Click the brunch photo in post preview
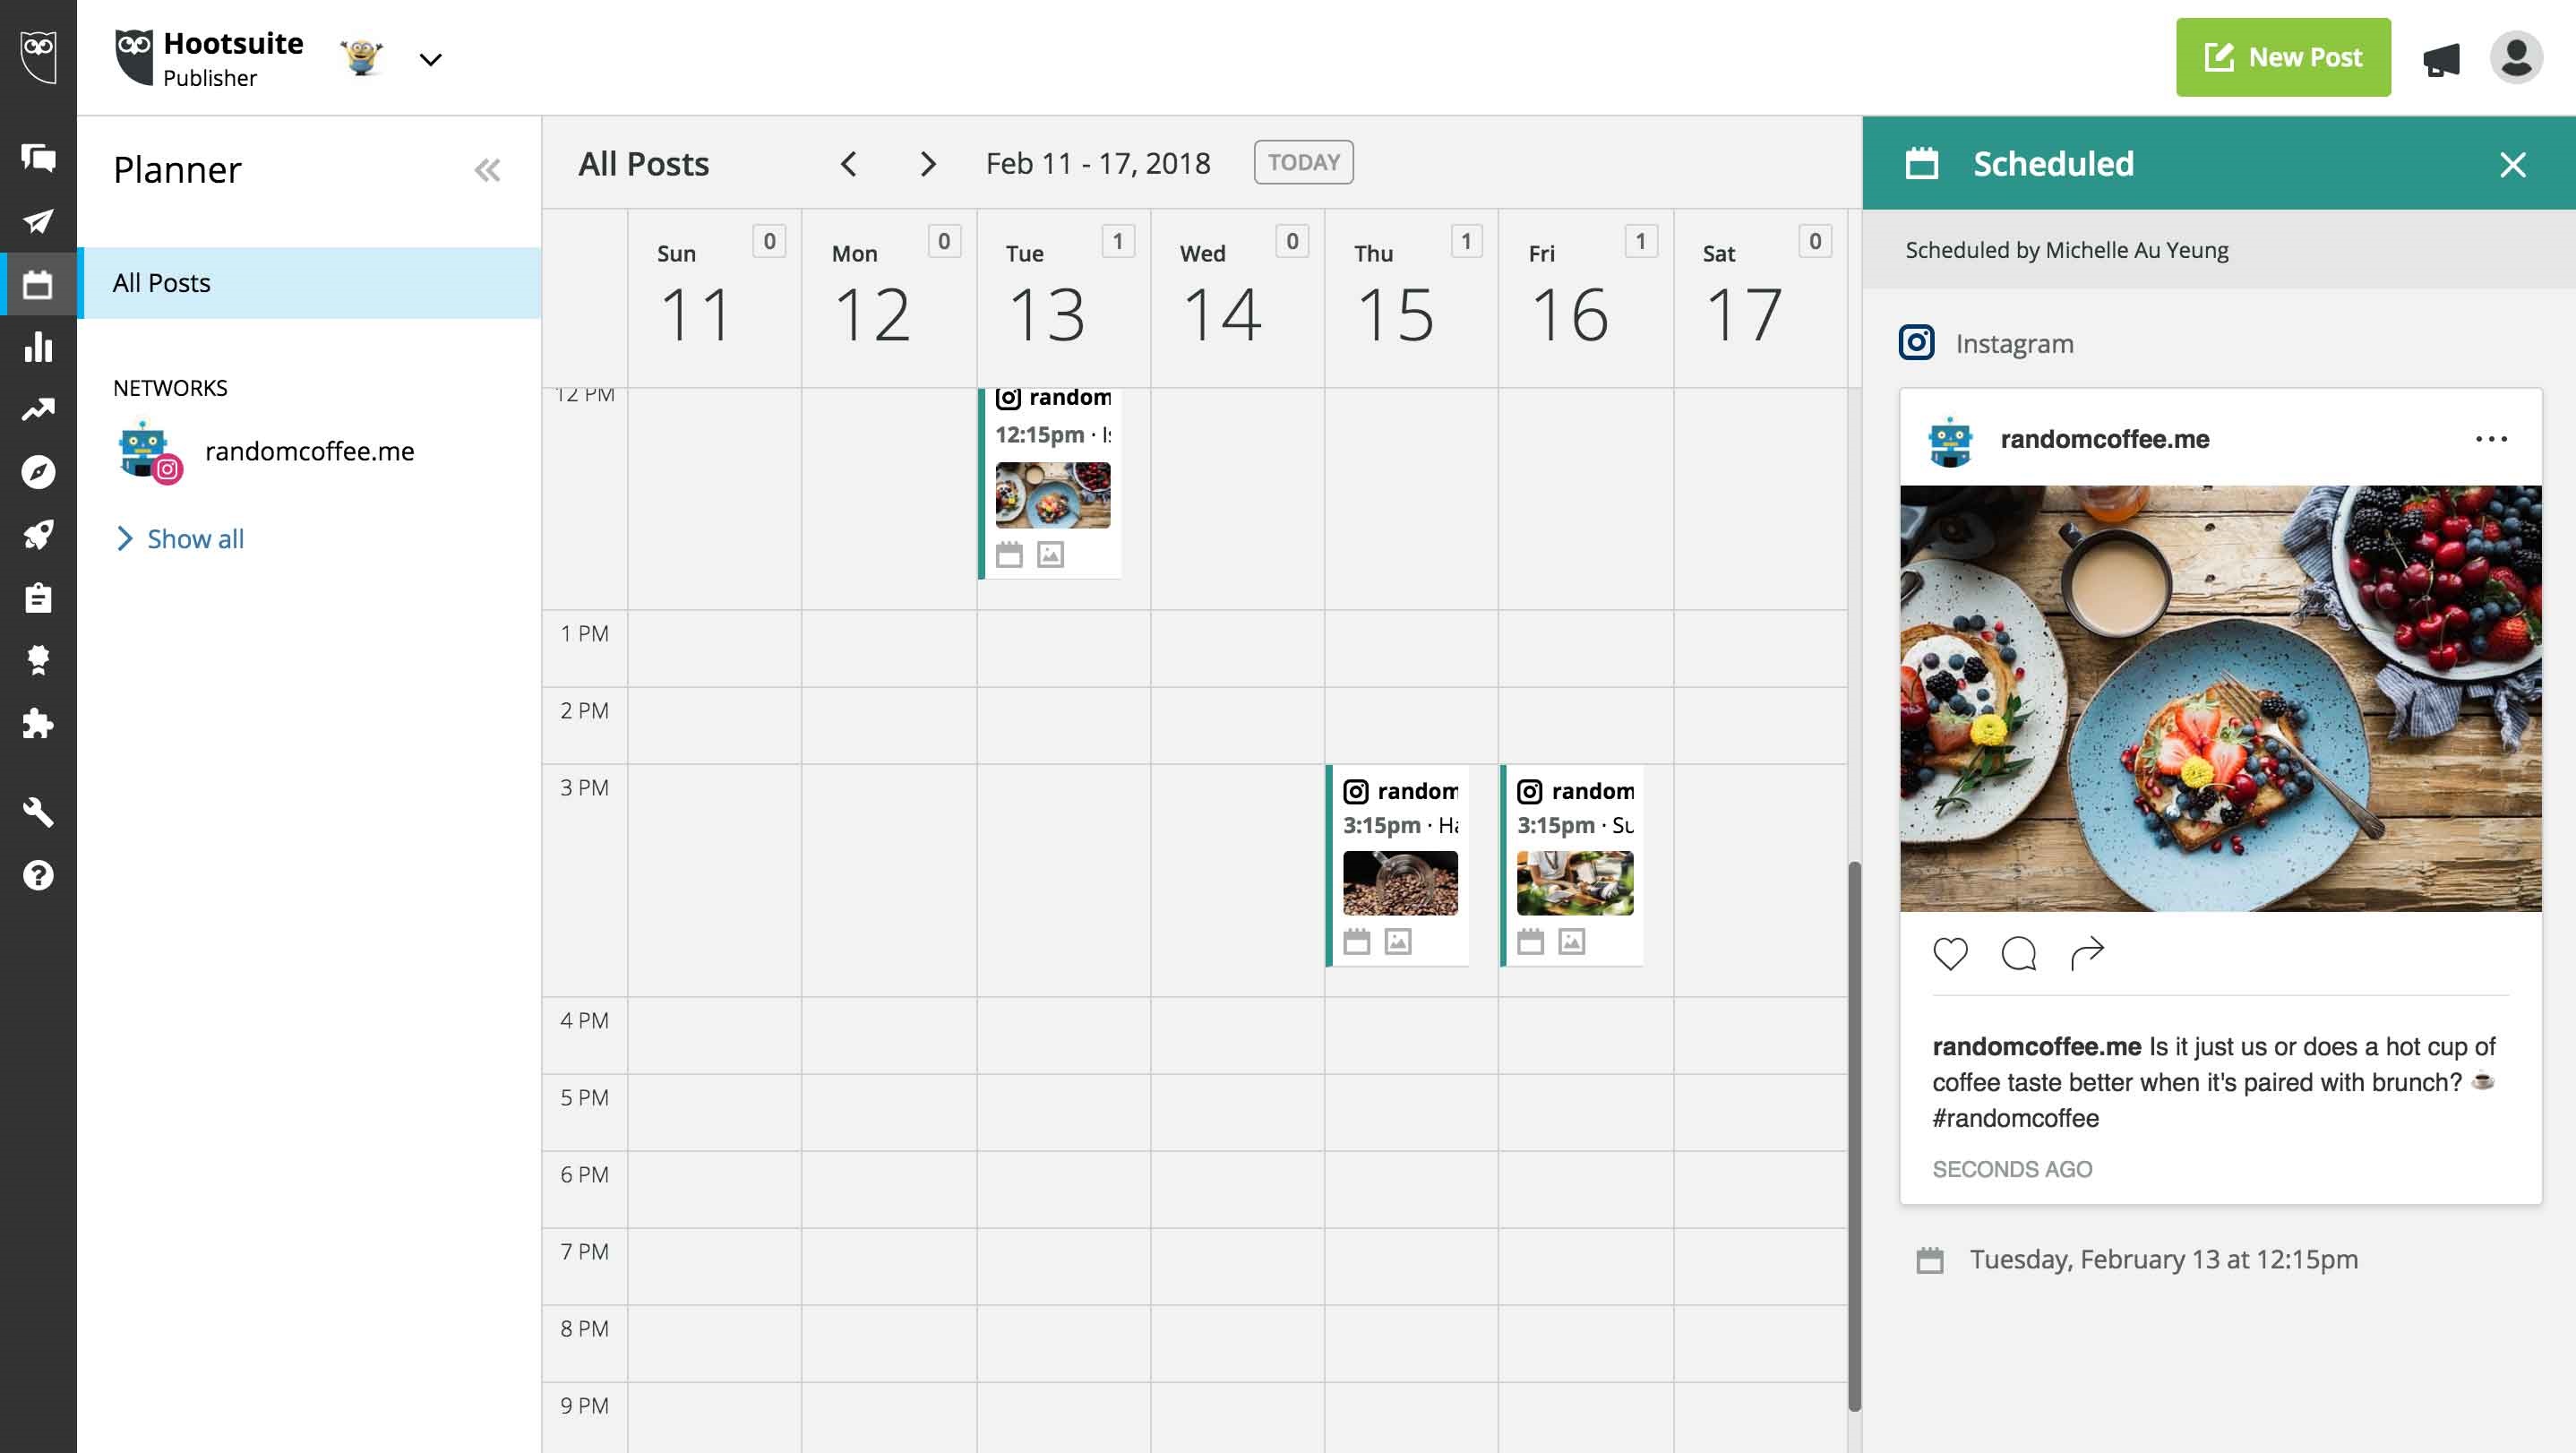2576x1453 pixels. [2220, 698]
